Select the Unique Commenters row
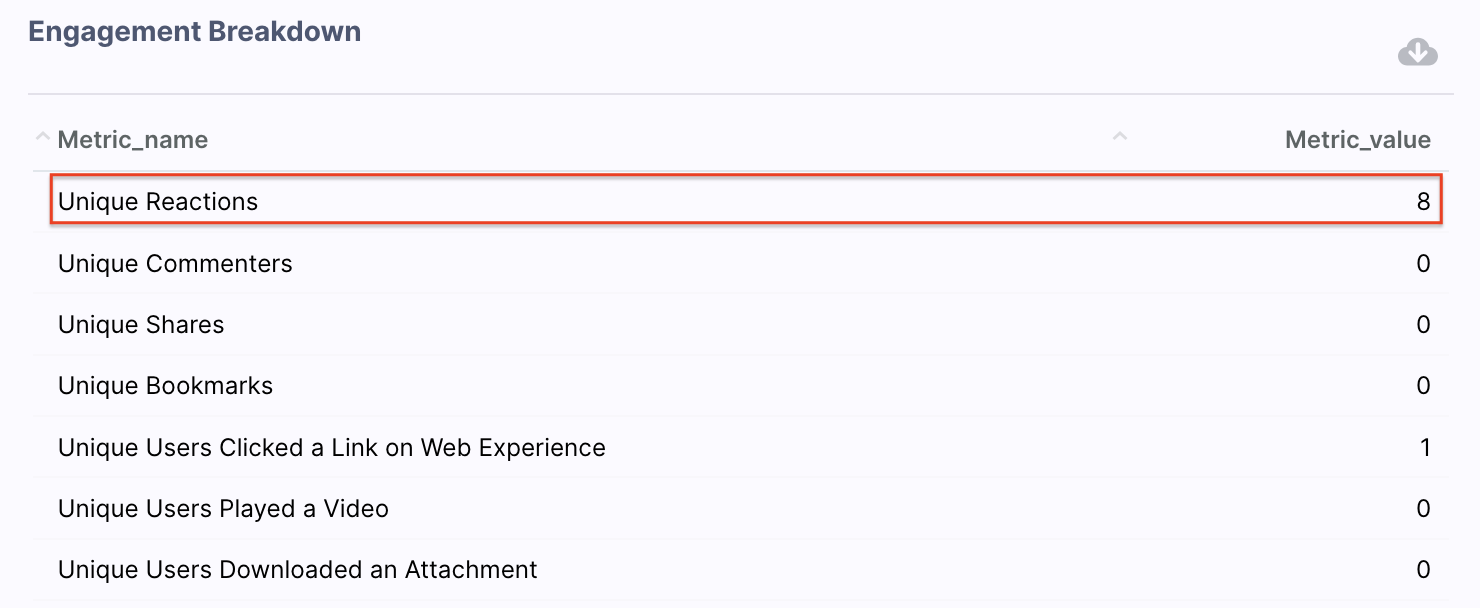The height and width of the screenshot is (608, 1480). click(740, 263)
